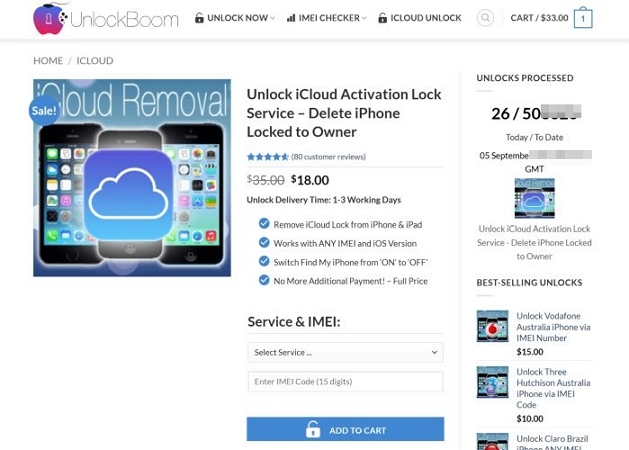Expand the IMEI Checker menu
Screen dimensions: 629x450
click(x=326, y=18)
